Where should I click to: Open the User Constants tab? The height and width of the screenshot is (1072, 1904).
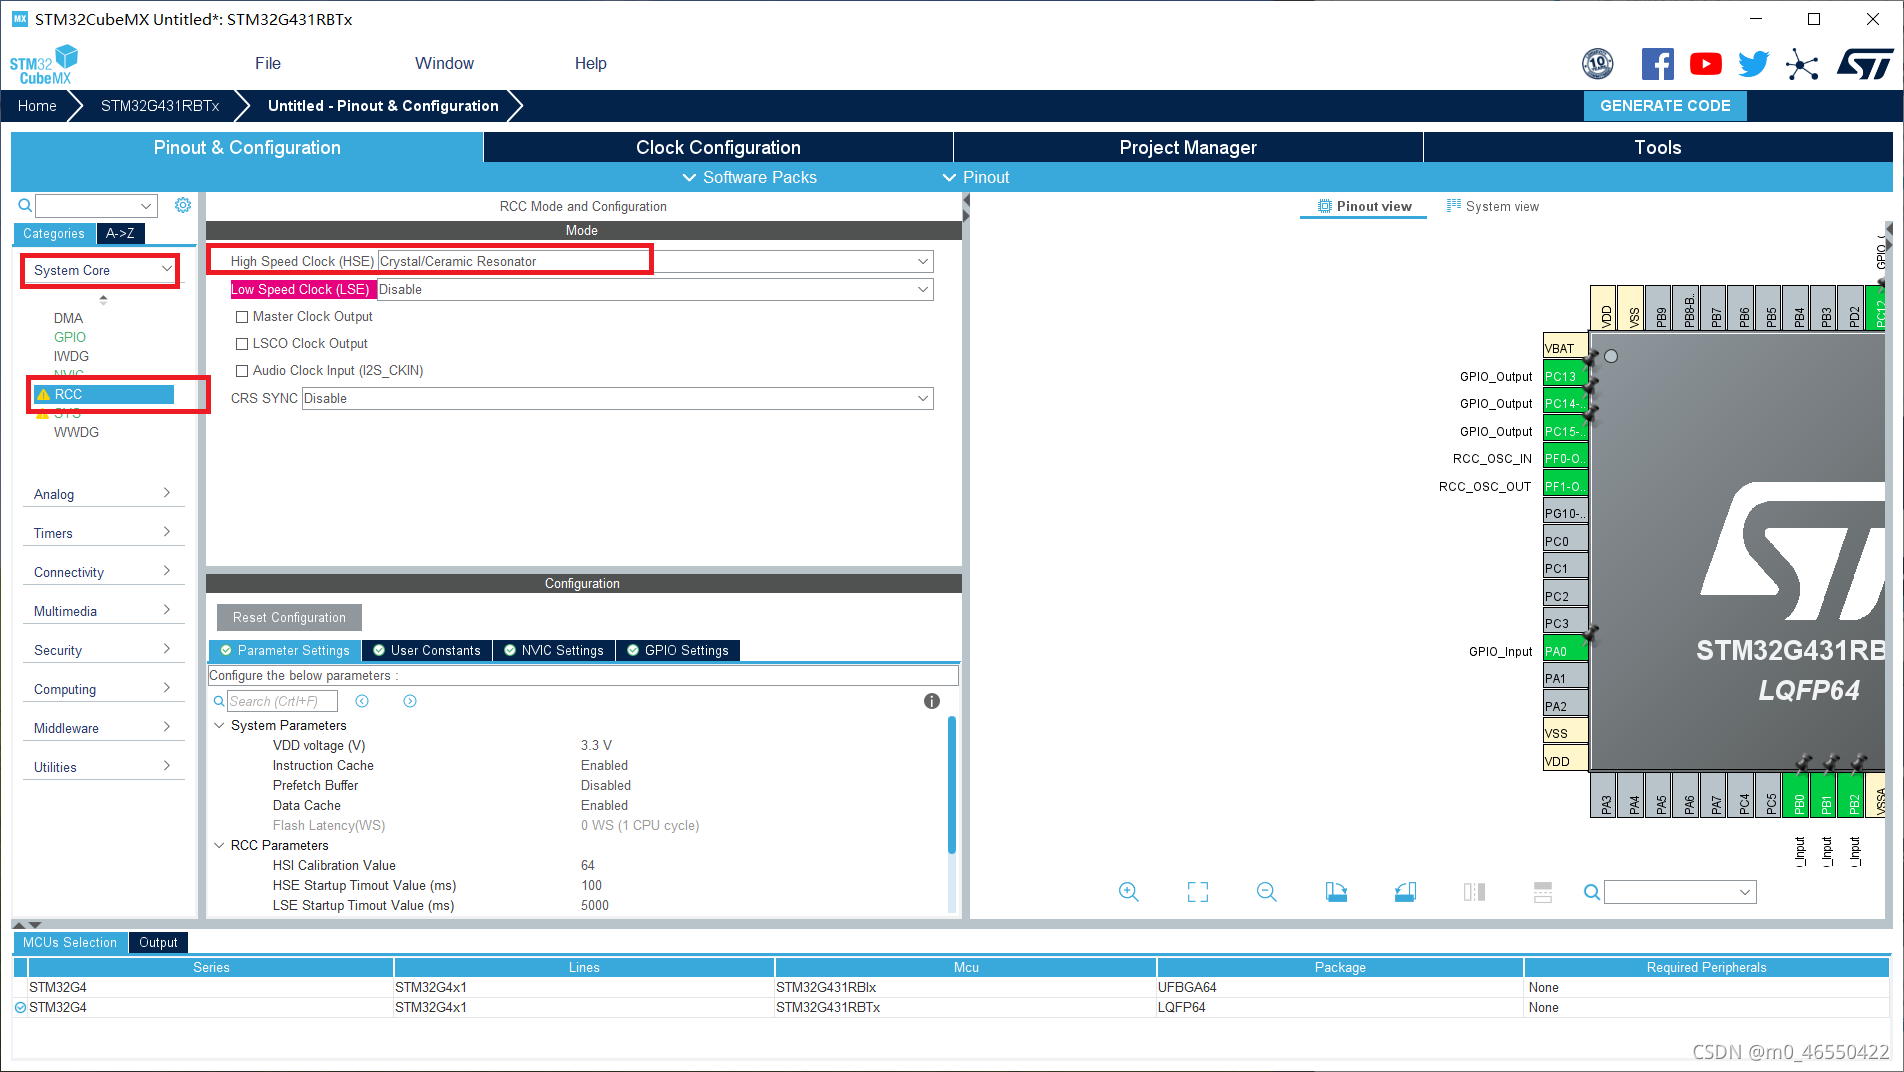[x=427, y=650]
